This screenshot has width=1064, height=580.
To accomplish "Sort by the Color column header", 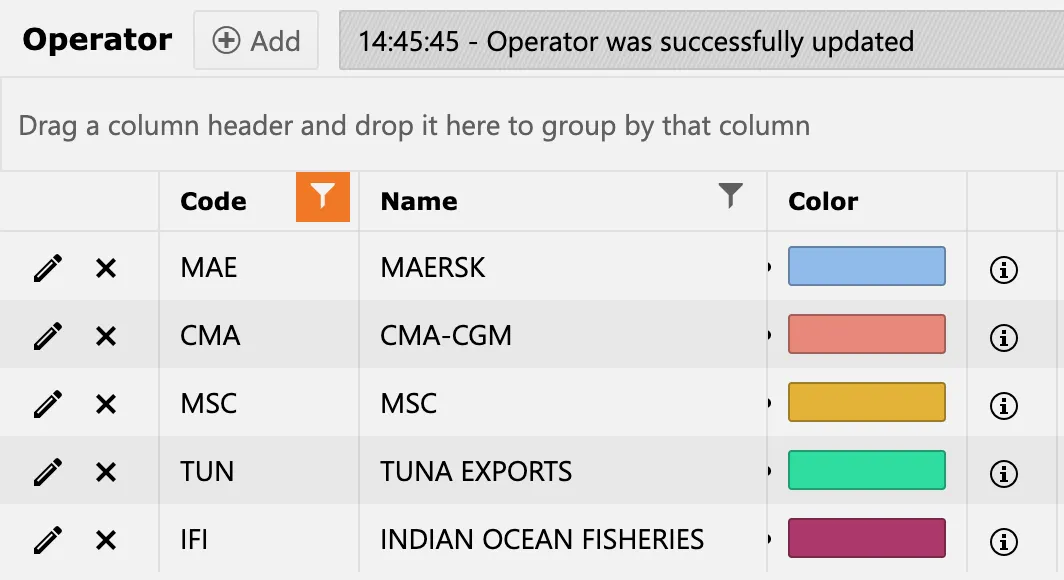I will [x=823, y=201].
